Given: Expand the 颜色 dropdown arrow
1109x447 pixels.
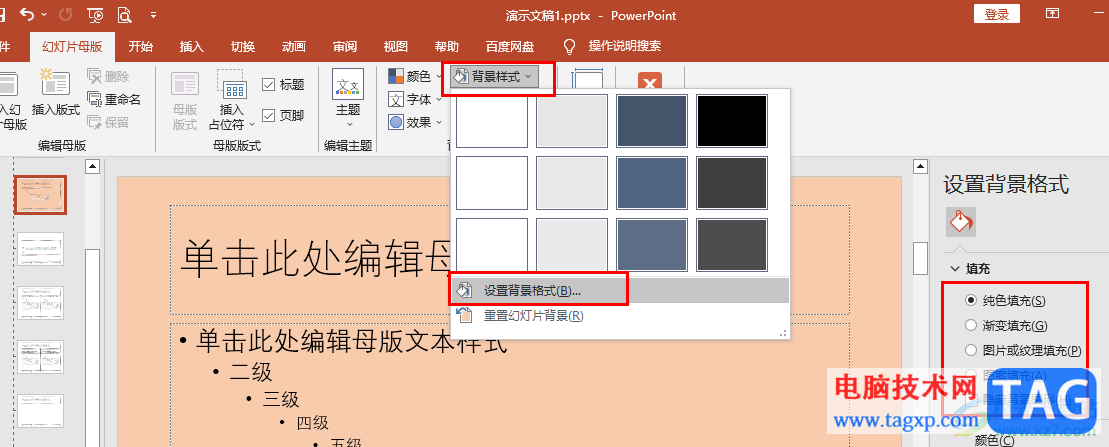Looking at the screenshot, I should (x=439, y=76).
